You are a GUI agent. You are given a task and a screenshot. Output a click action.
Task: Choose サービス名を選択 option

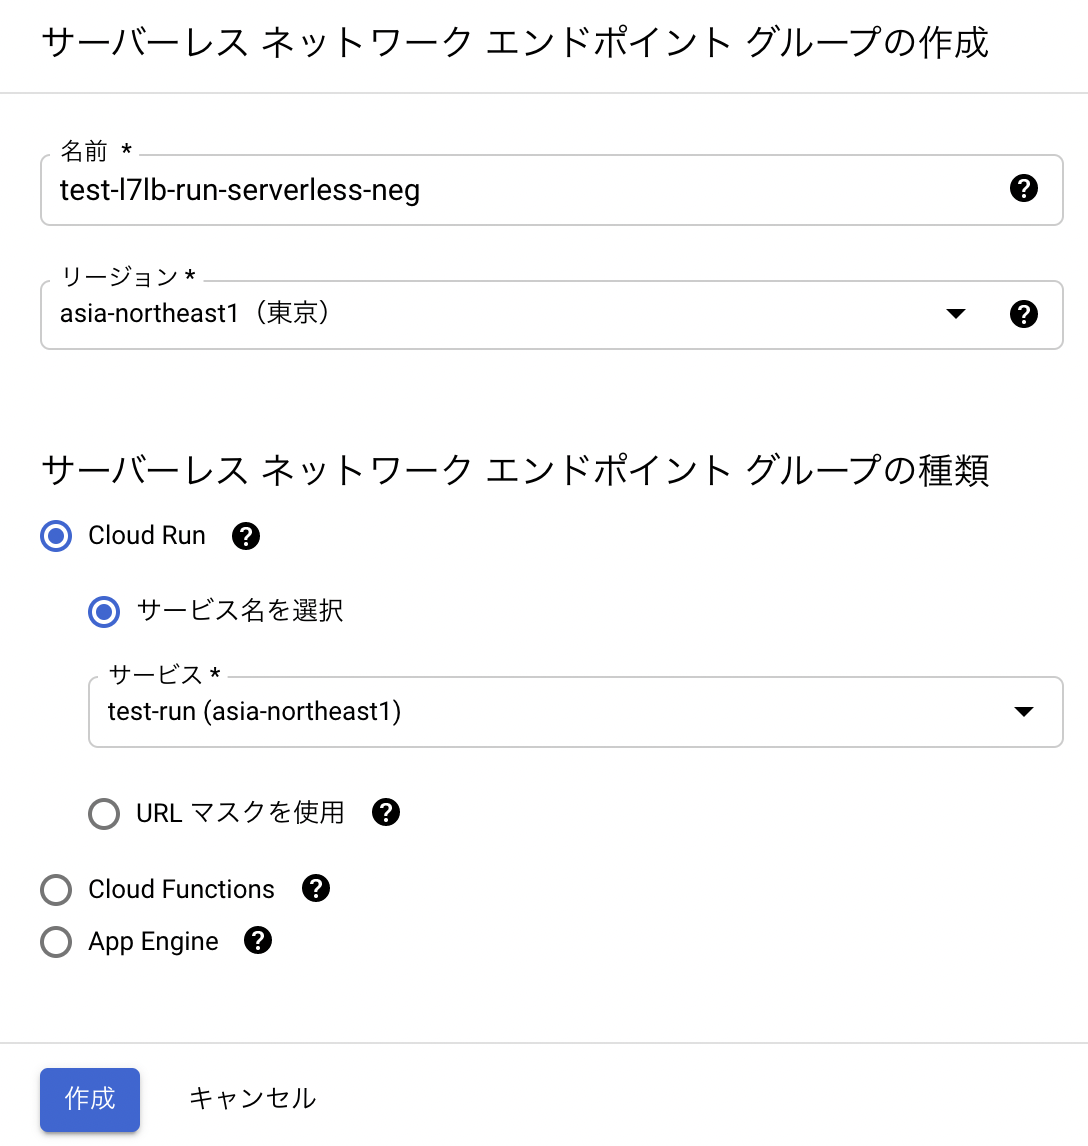click(x=104, y=612)
